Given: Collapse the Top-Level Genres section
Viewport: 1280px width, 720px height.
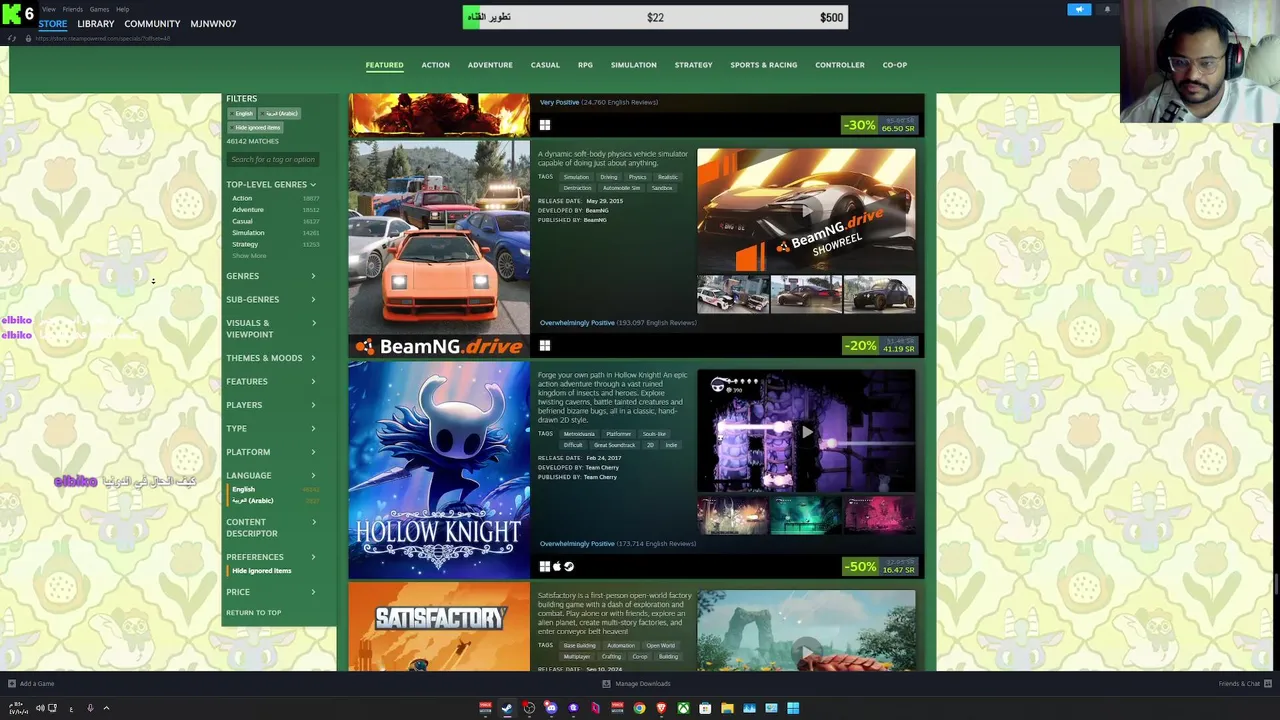Looking at the screenshot, I should click(271, 185).
